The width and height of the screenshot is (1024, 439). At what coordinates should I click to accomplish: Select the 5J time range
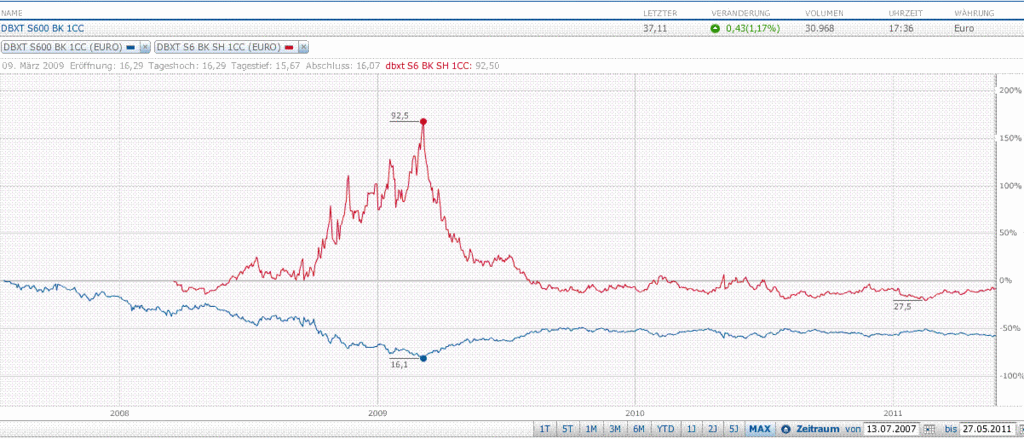733,428
